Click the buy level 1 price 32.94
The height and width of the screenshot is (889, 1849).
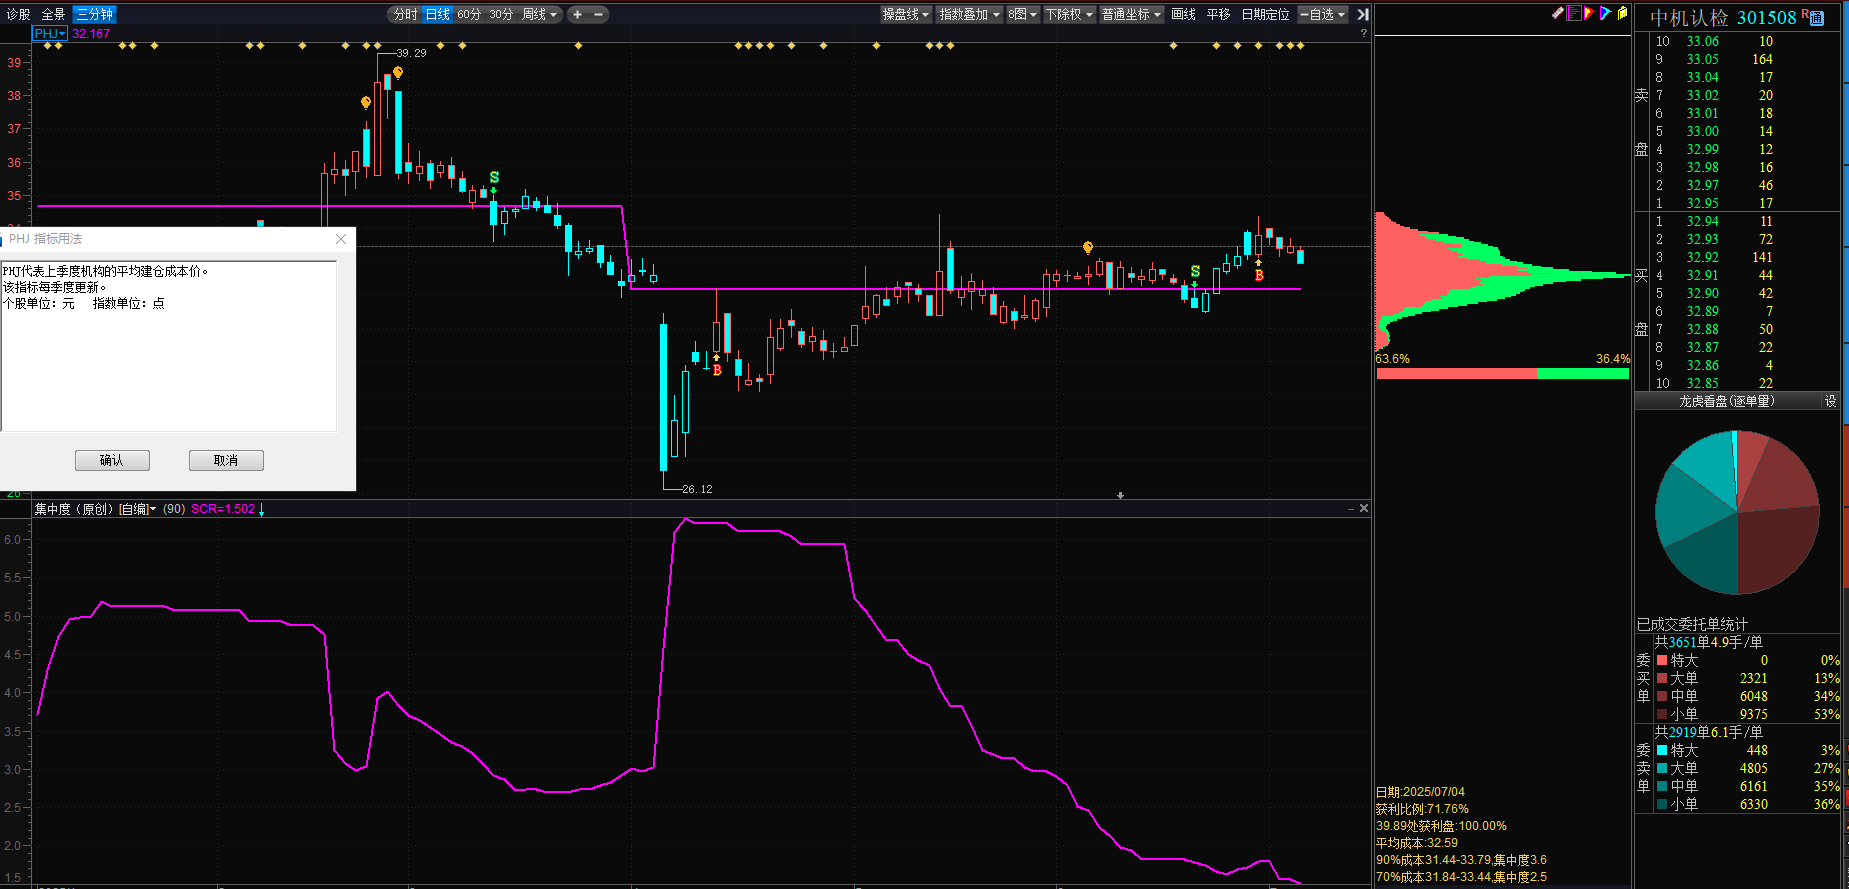[1702, 221]
